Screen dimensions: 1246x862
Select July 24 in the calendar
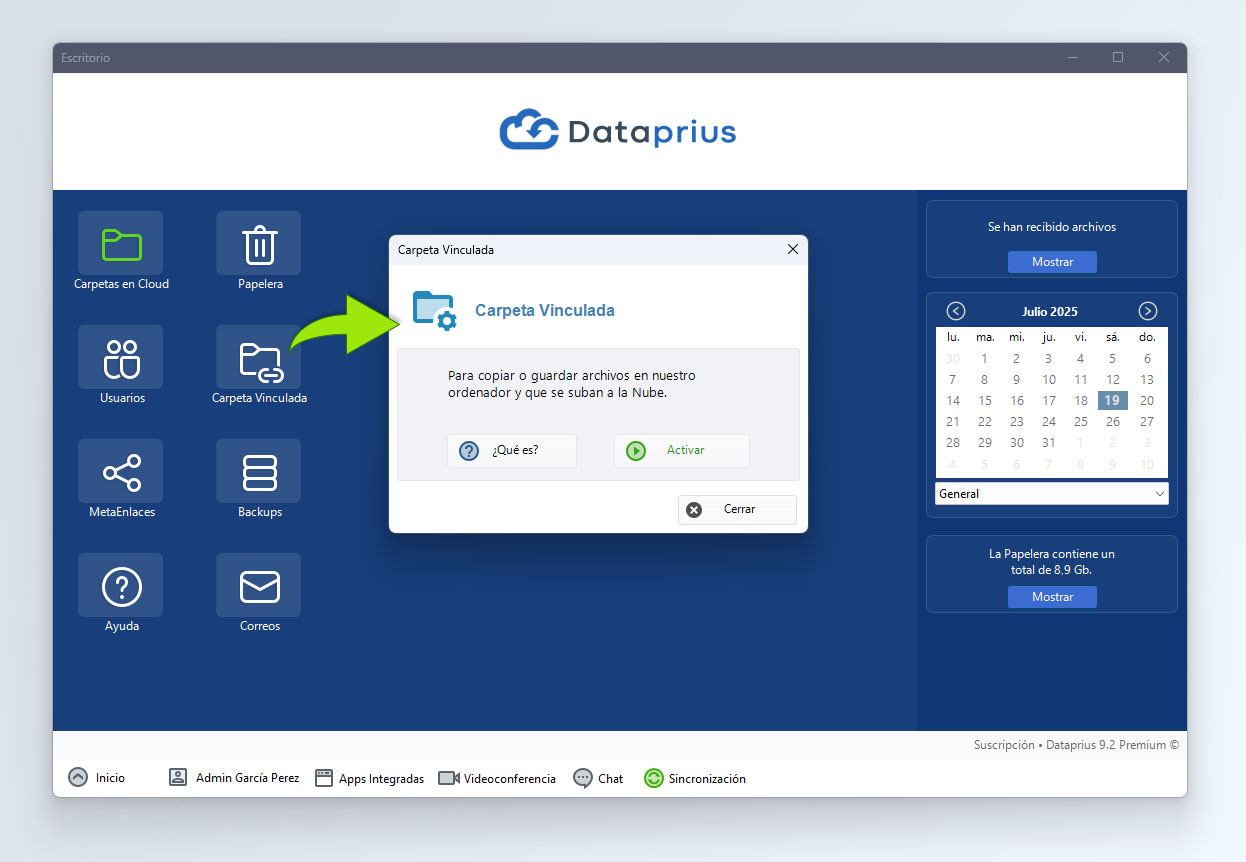click(x=1048, y=422)
